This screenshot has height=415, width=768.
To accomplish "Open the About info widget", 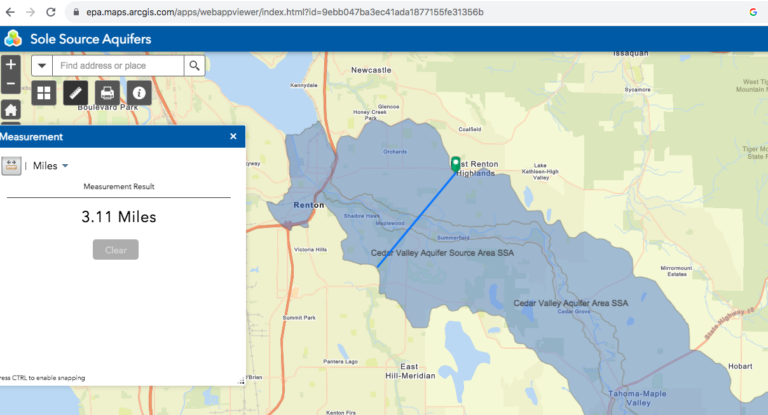I will point(139,93).
